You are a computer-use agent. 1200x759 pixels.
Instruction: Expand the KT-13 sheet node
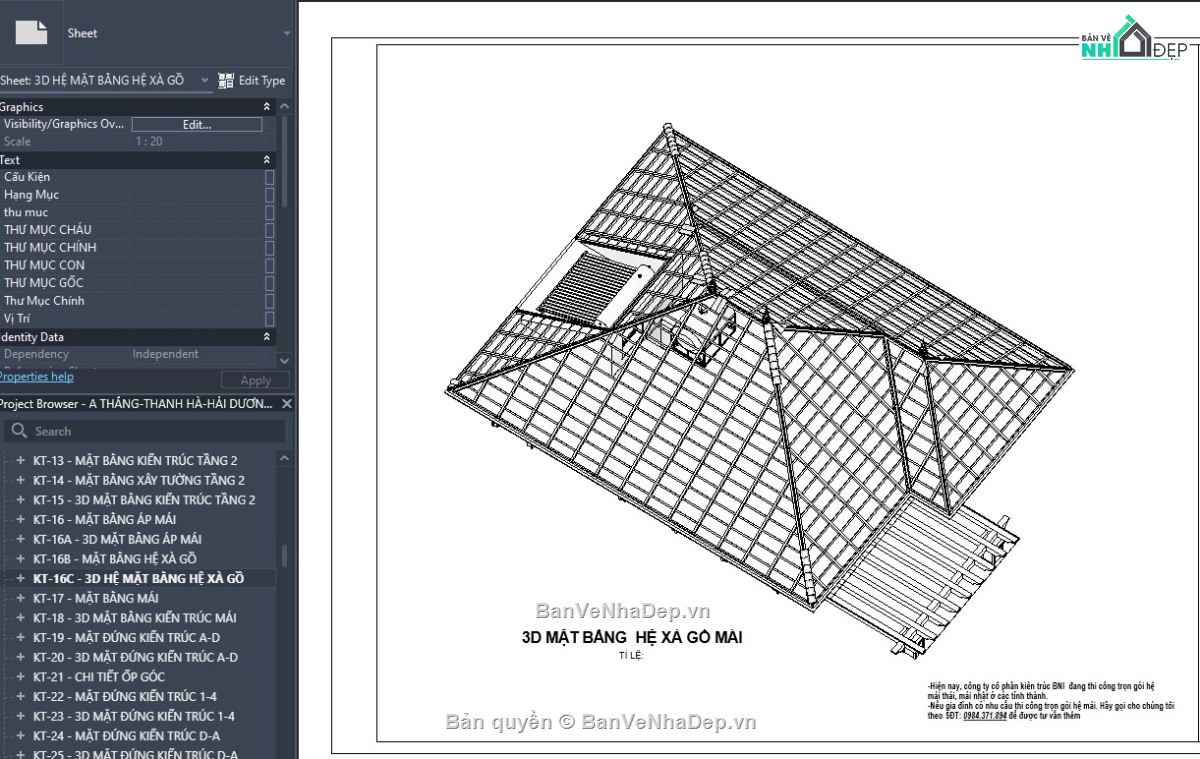20,461
